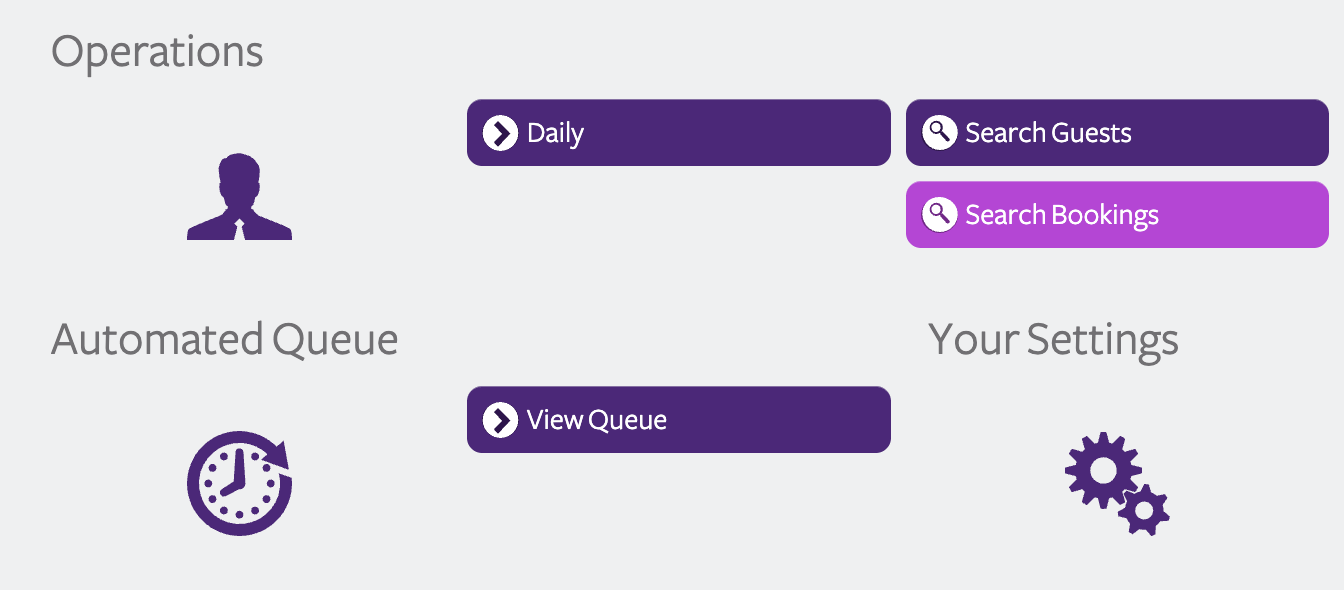The height and width of the screenshot is (590, 1344).
Task: Click the "Daily" text label
Action: coord(555,134)
